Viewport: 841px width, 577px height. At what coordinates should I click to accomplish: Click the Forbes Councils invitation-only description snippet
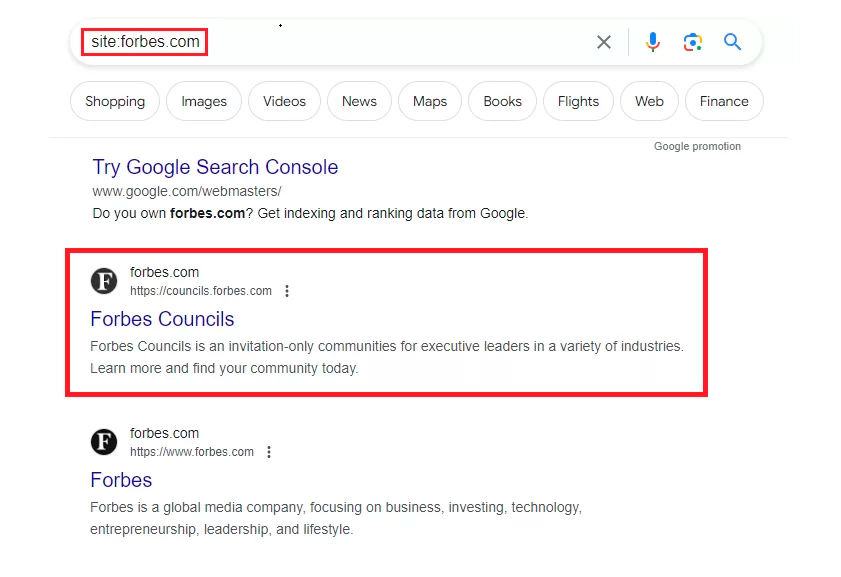387,357
